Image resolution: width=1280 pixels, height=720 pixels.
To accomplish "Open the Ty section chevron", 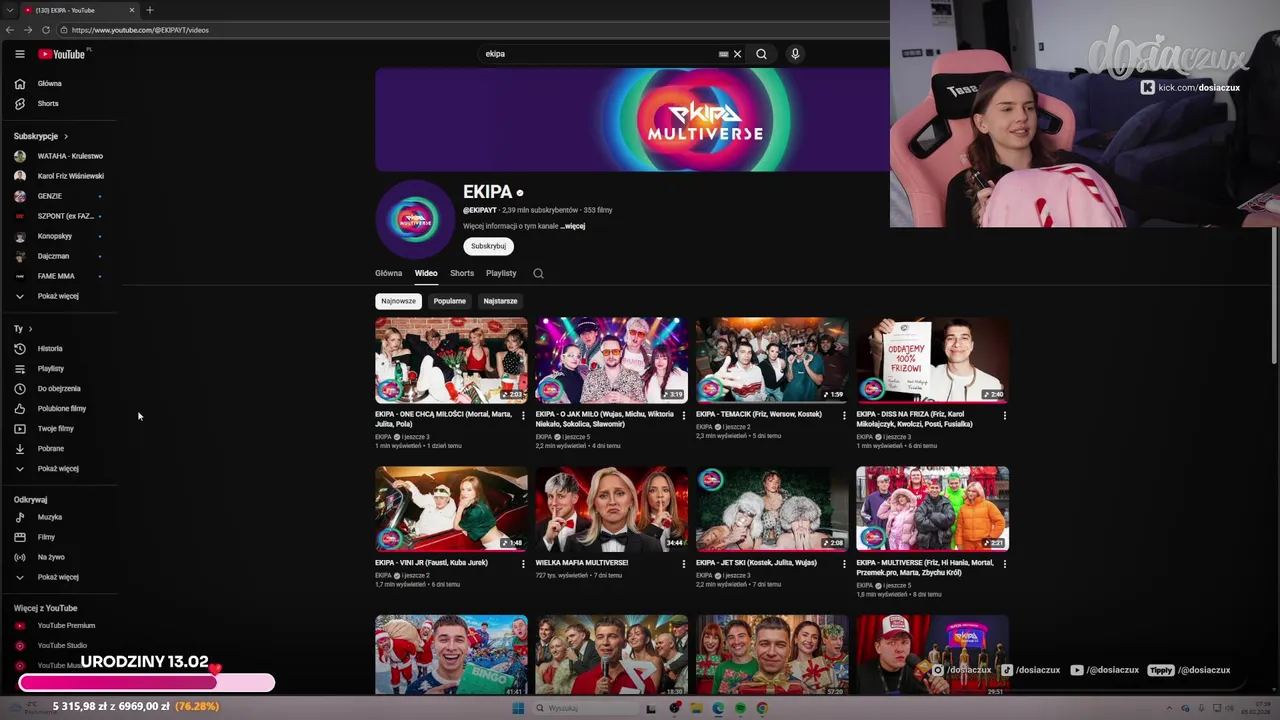I will (x=30, y=329).
